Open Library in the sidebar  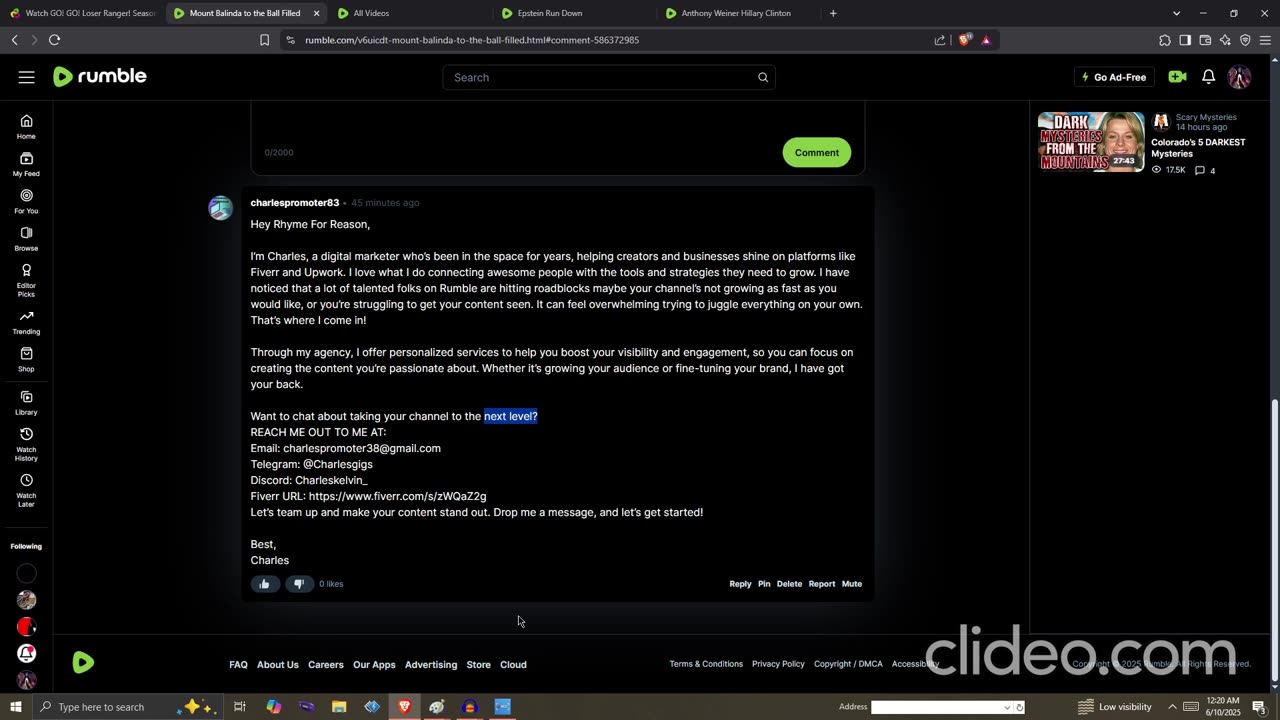click(26, 403)
